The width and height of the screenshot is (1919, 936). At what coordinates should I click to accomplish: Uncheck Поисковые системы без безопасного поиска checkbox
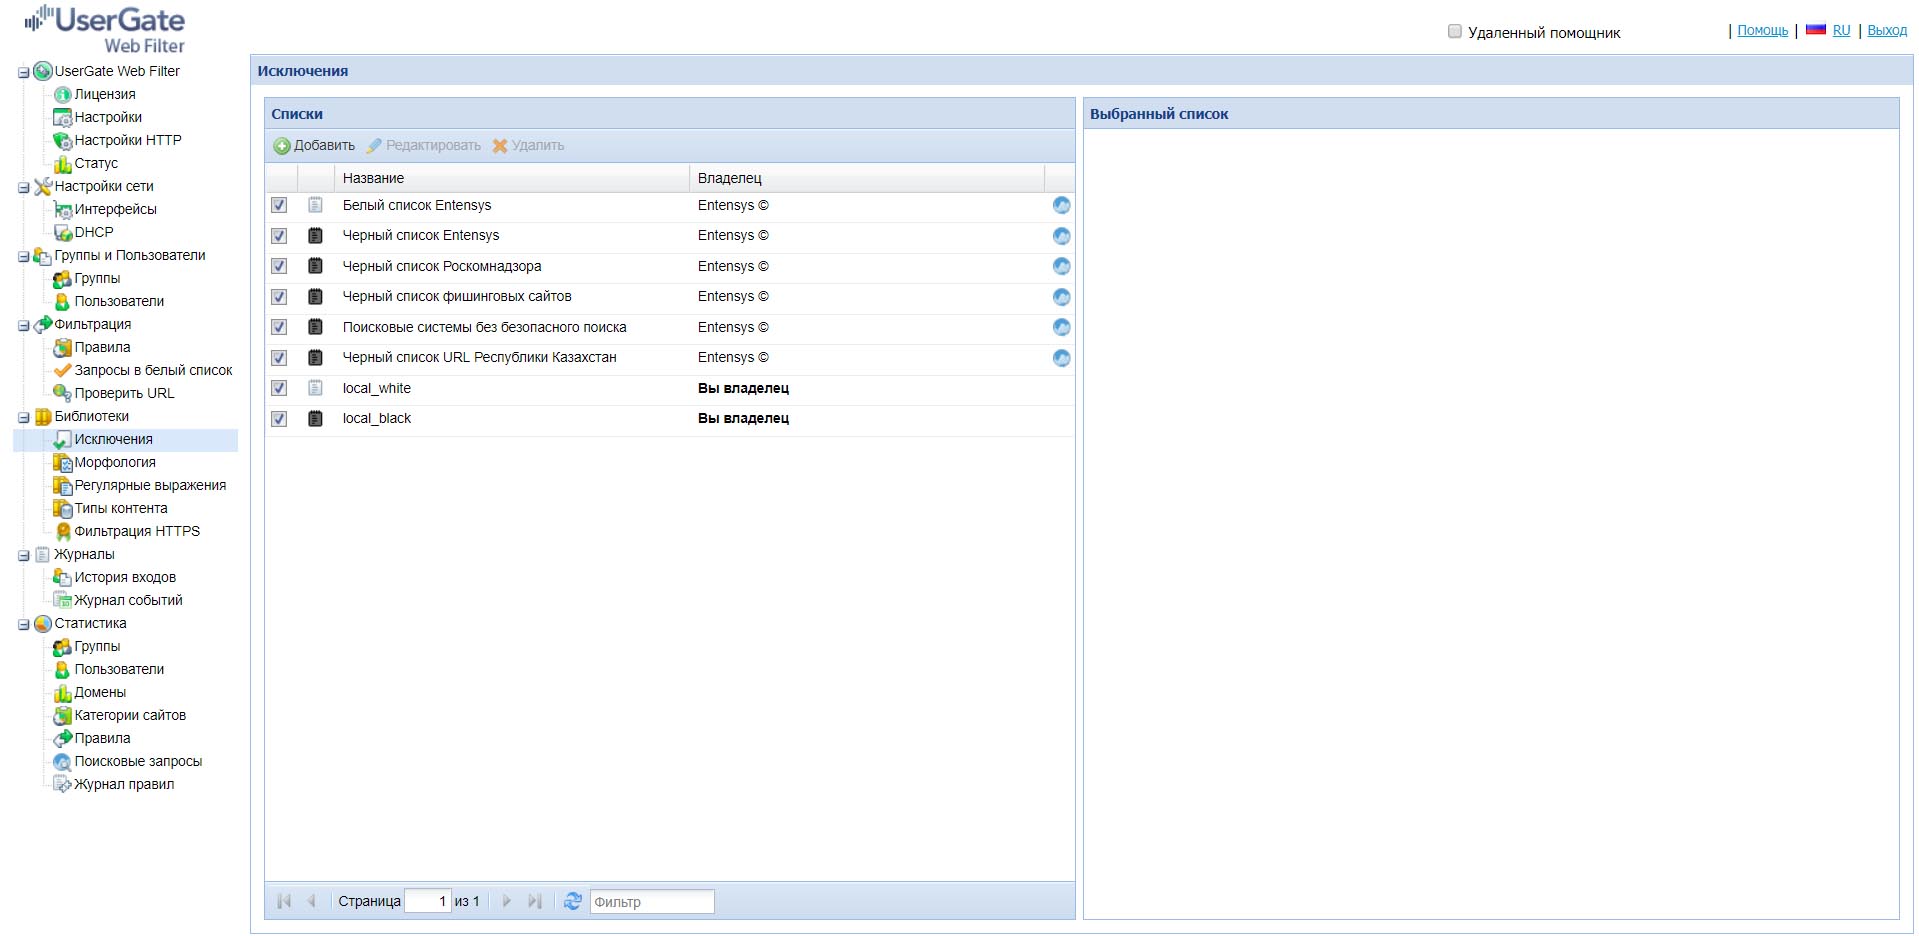coord(279,327)
